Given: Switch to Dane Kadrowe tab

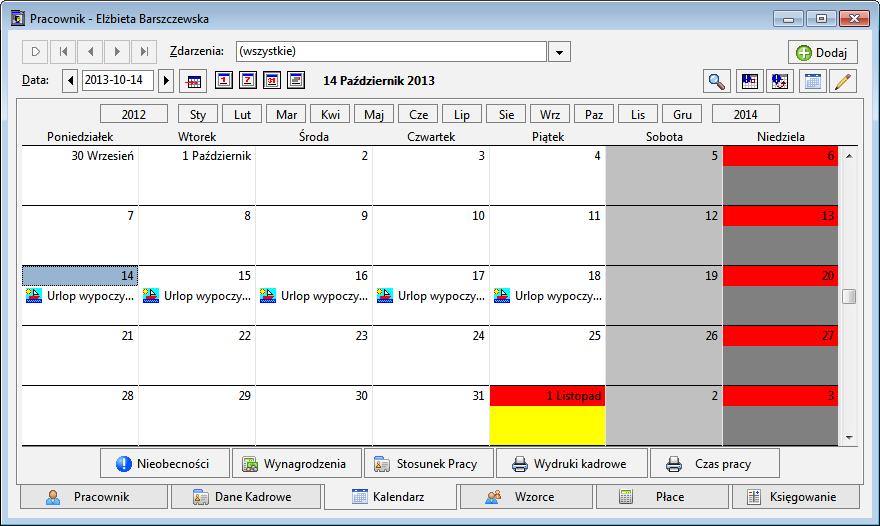Looking at the screenshot, I should [246, 497].
